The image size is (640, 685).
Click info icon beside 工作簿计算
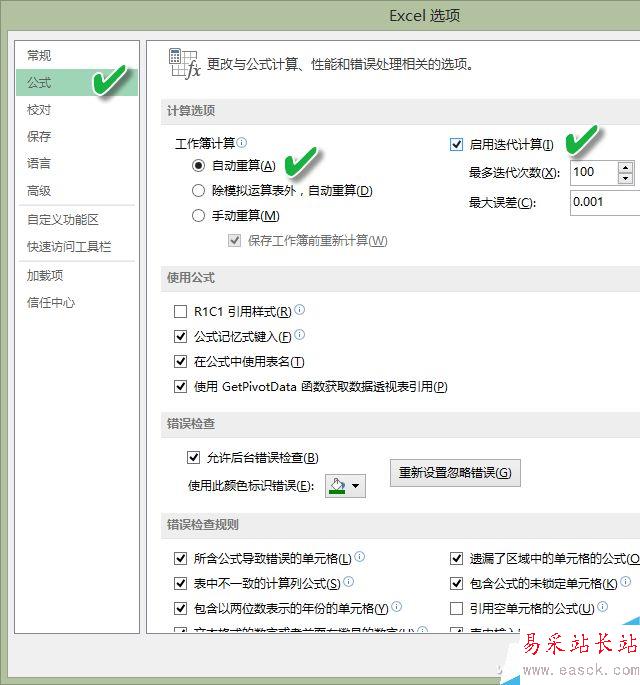click(242, 142)
